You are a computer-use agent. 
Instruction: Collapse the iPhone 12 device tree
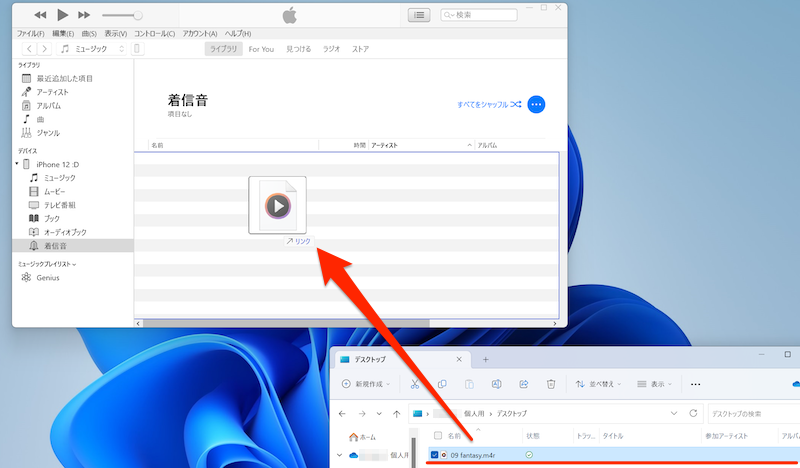(x=17, y=164)
